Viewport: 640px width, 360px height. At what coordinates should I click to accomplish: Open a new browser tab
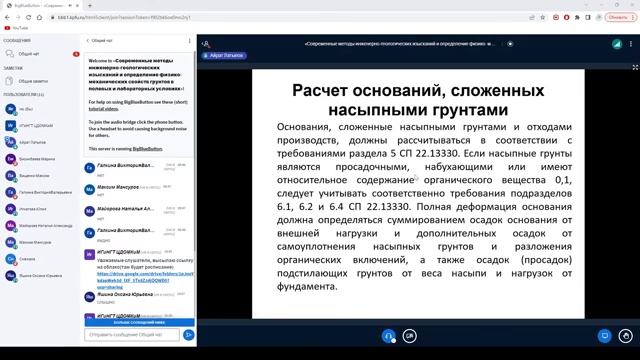pyautogui.click(x=90, y=6)
